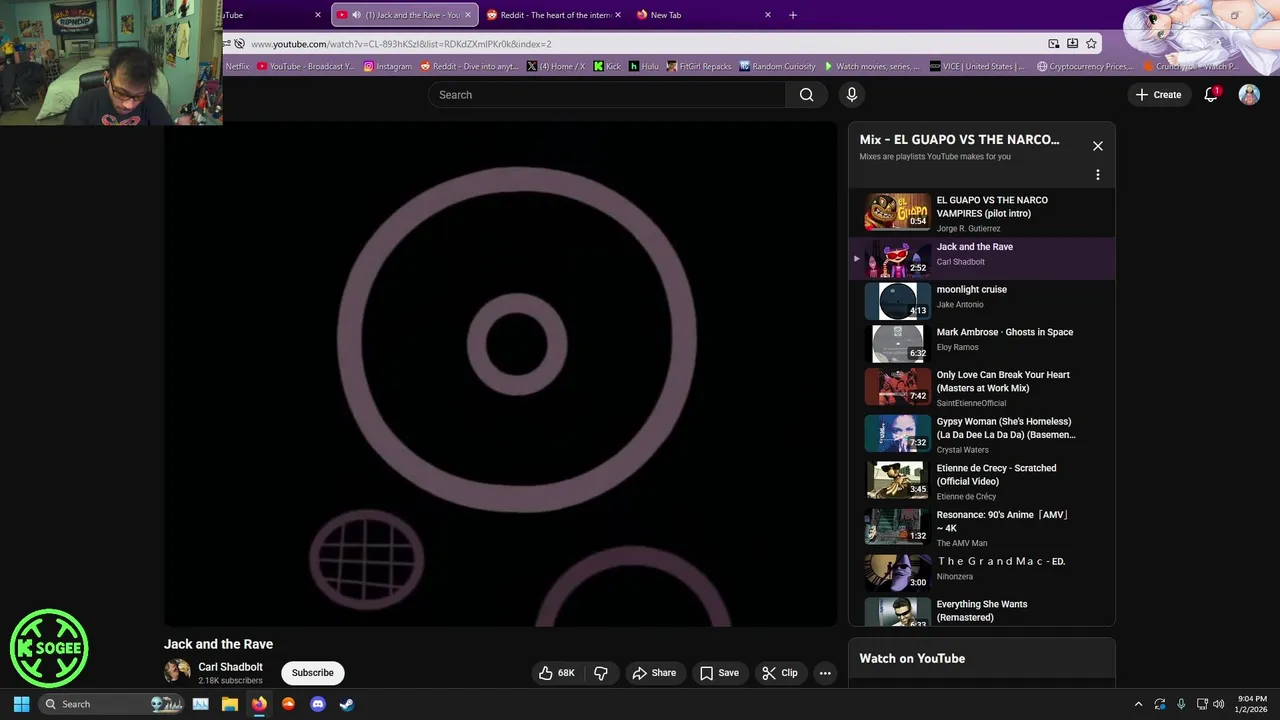Open a new browser tab with plus
Viewport: 1280px width, 720px height.
(793, 15)
